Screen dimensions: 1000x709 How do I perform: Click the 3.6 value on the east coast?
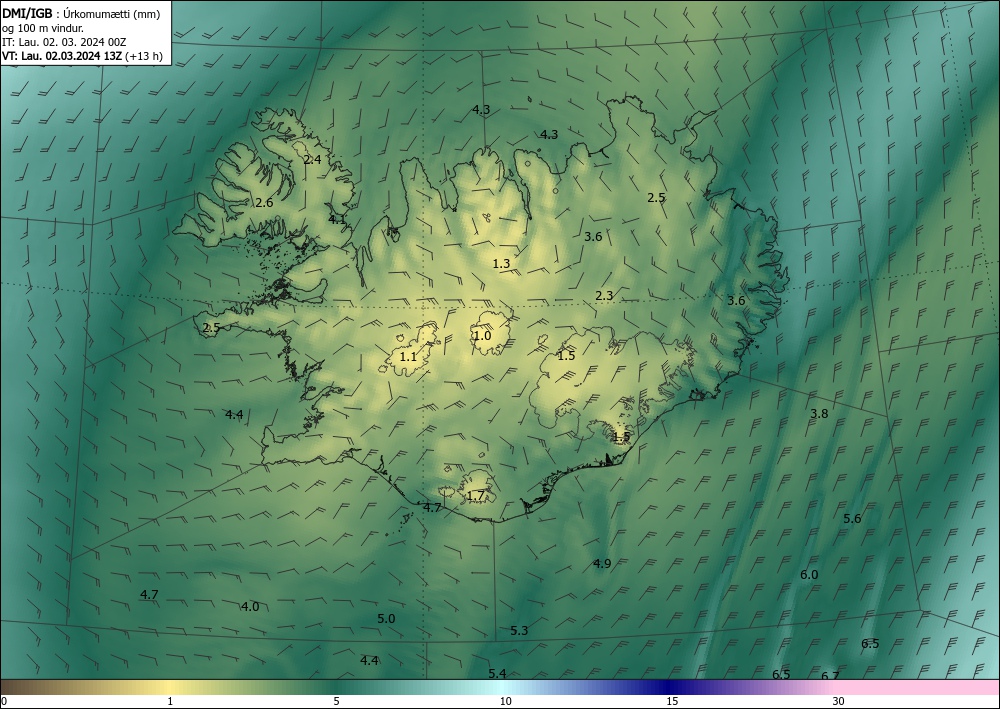click(736, 301)
